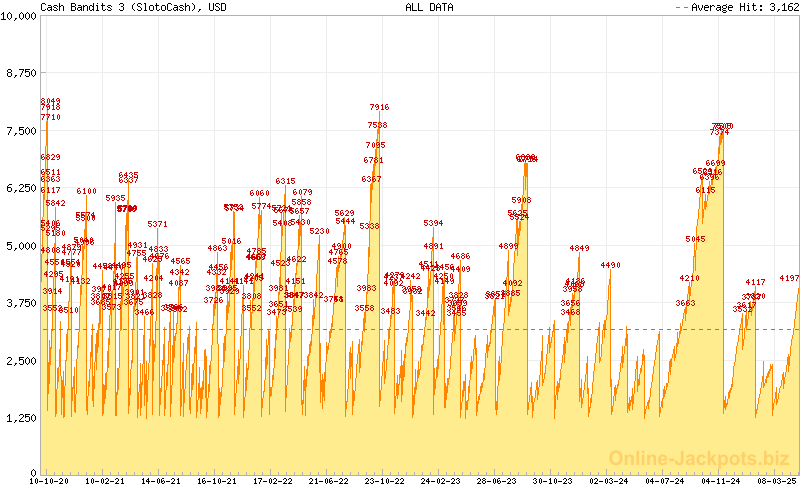Click the 7916 peak value label
The image size is (800, 490).
379,107
